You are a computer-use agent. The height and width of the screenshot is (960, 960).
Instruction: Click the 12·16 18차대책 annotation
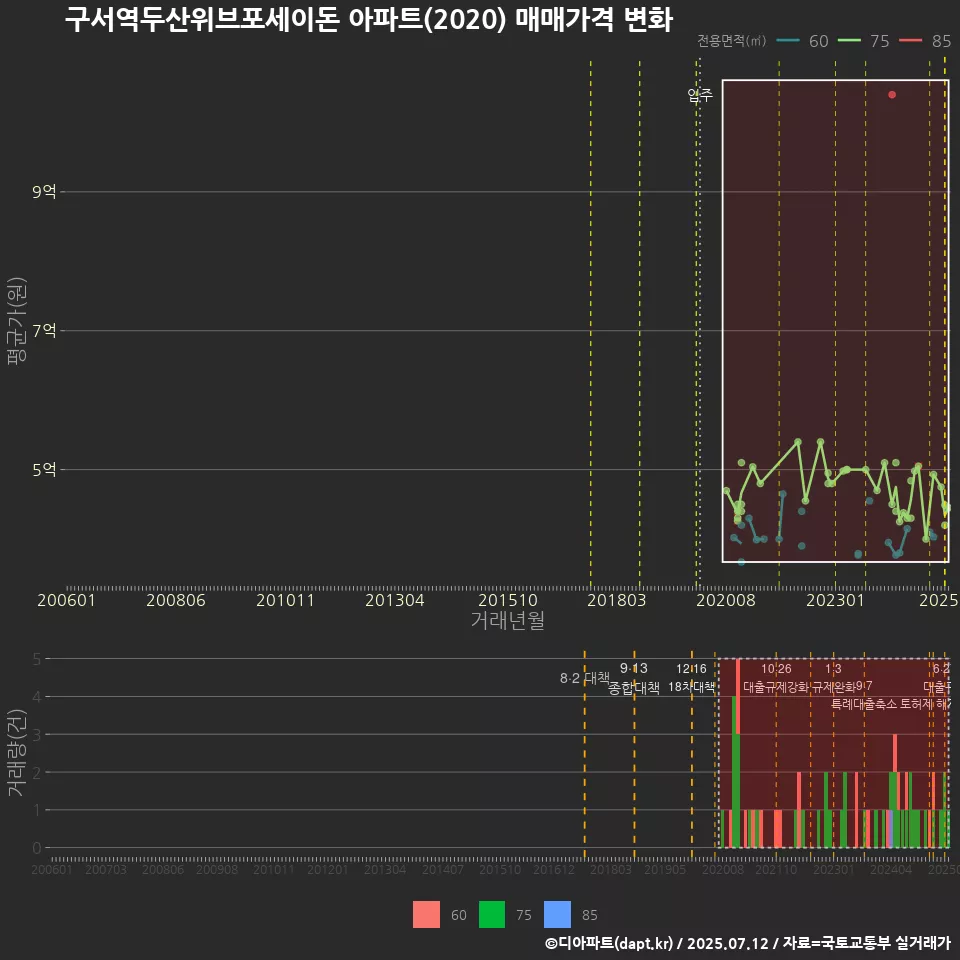(691, 678)
